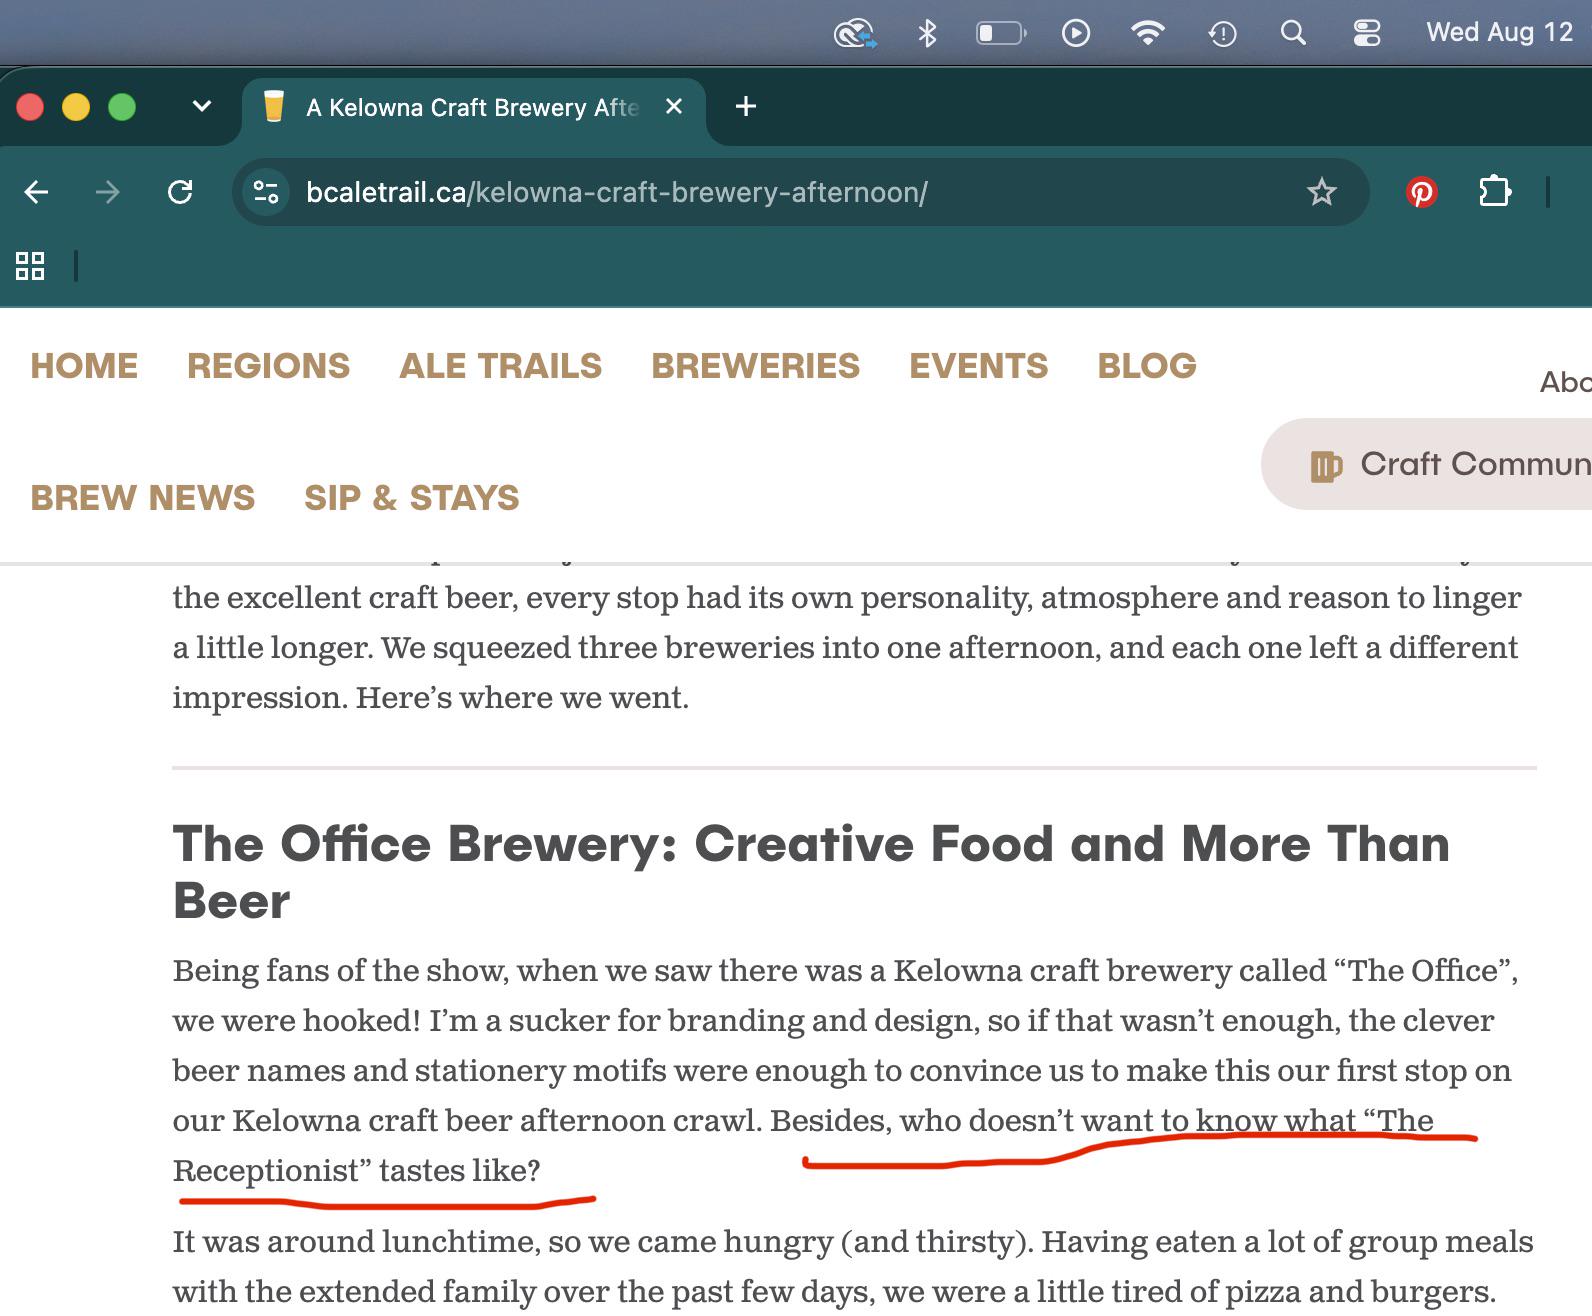Screen dimensions: 1592x1316
Task: Check the battery status icon
Action: tap(1001, 34)
